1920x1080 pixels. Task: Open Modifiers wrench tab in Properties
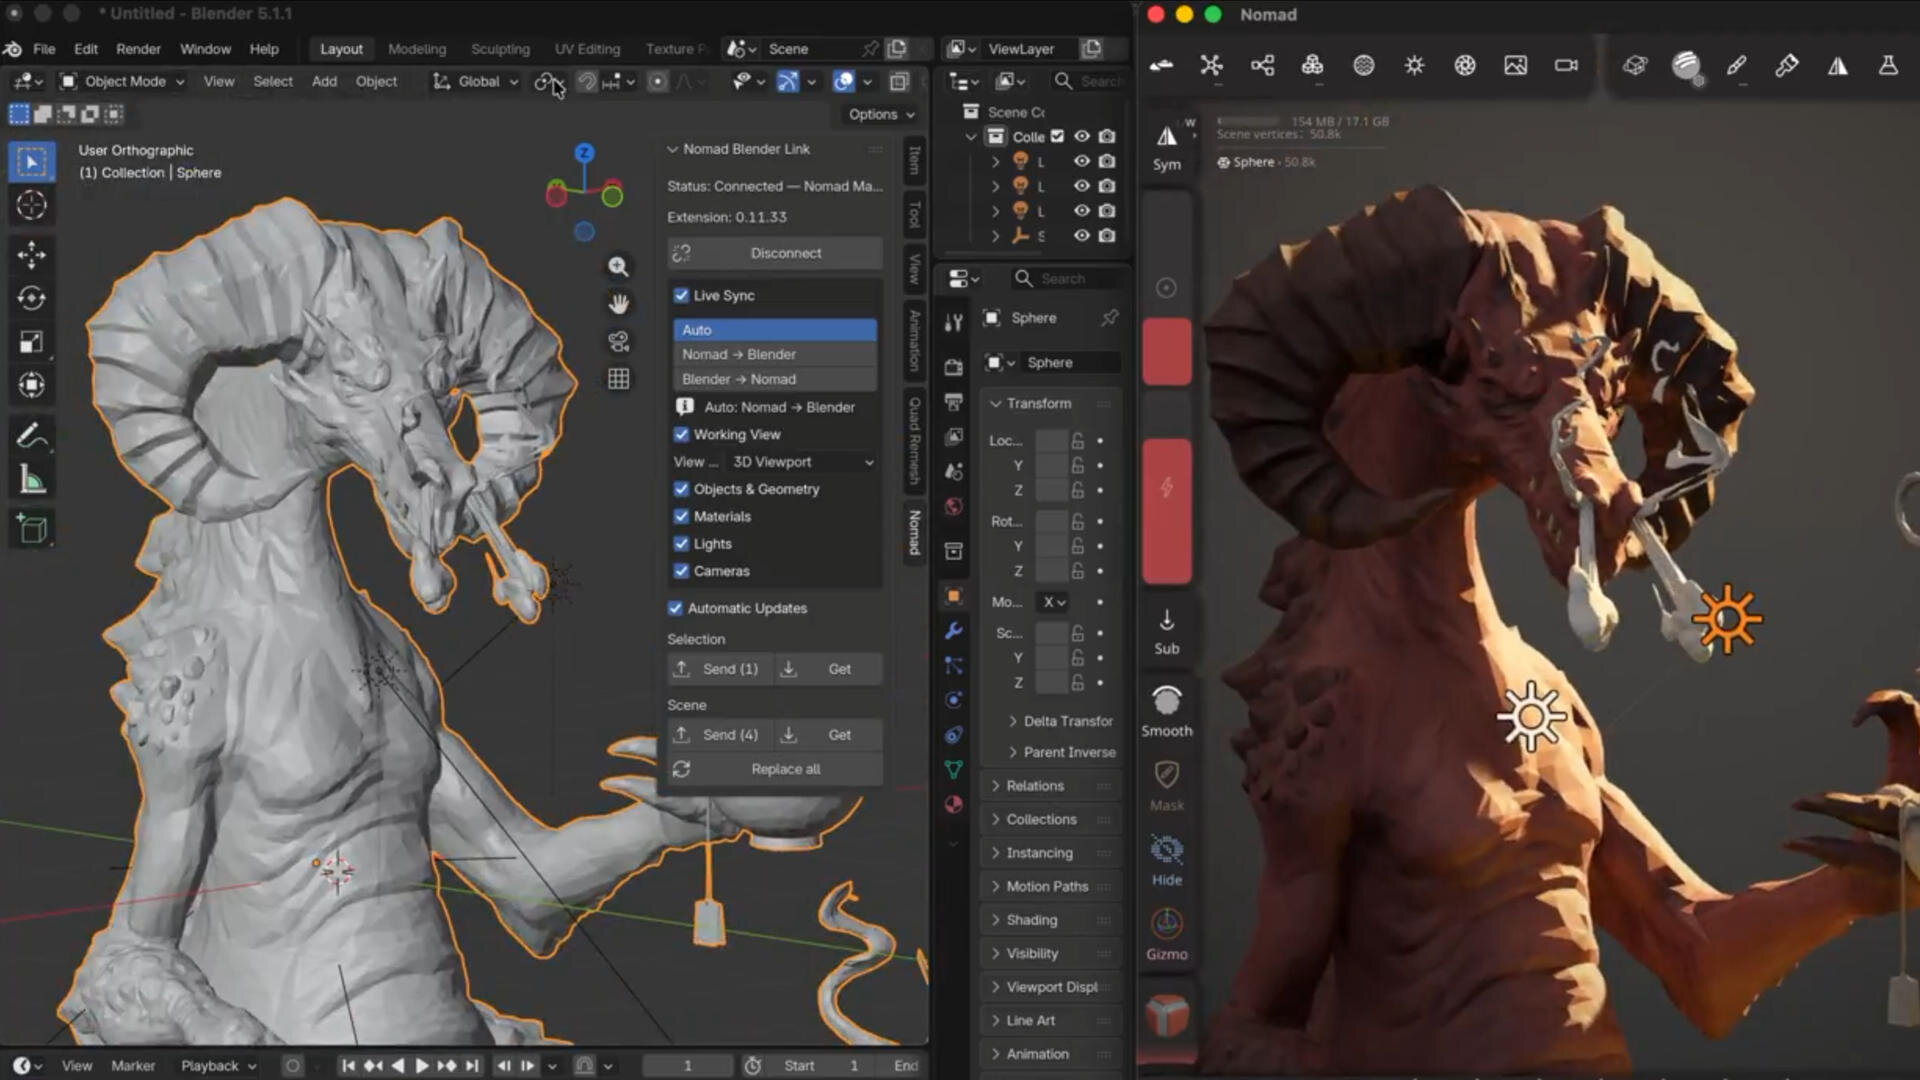[954, 631]
